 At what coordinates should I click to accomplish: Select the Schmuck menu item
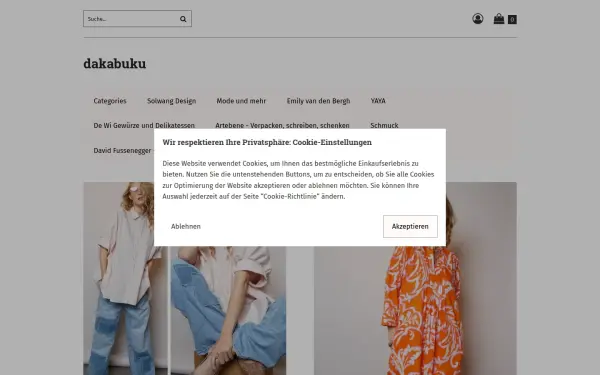click(x=384, y=126)
